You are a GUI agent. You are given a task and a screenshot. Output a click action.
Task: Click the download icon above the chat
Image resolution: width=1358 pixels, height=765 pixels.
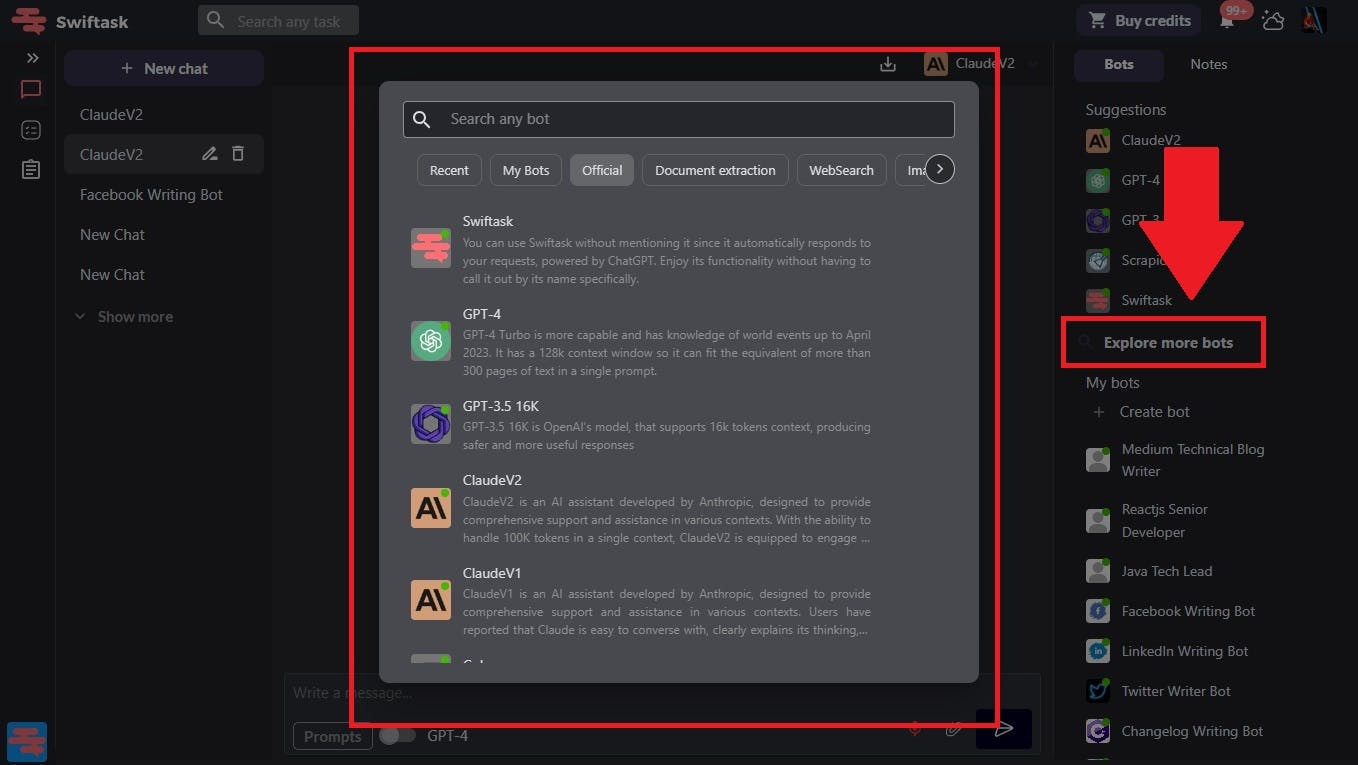coord(888,64)
